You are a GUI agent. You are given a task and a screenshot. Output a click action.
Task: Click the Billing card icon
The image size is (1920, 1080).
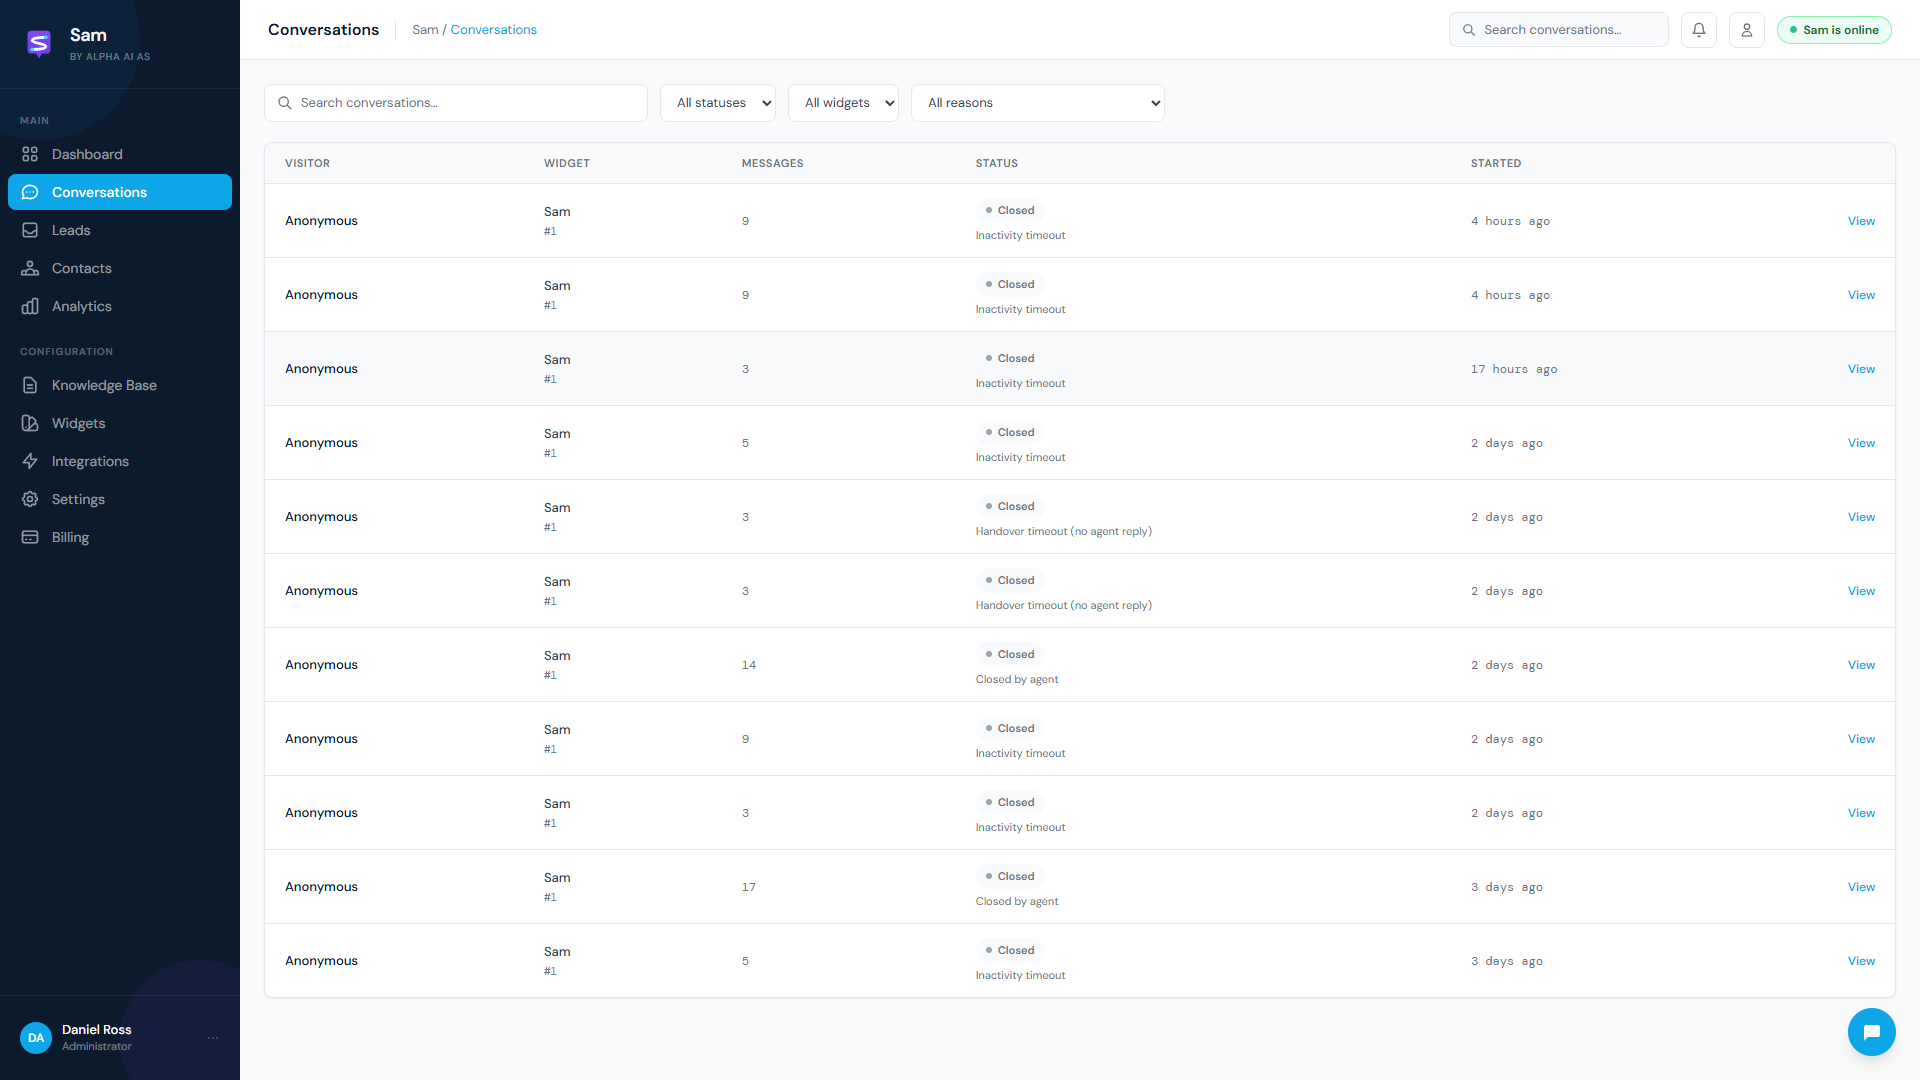tap(30, 537)
